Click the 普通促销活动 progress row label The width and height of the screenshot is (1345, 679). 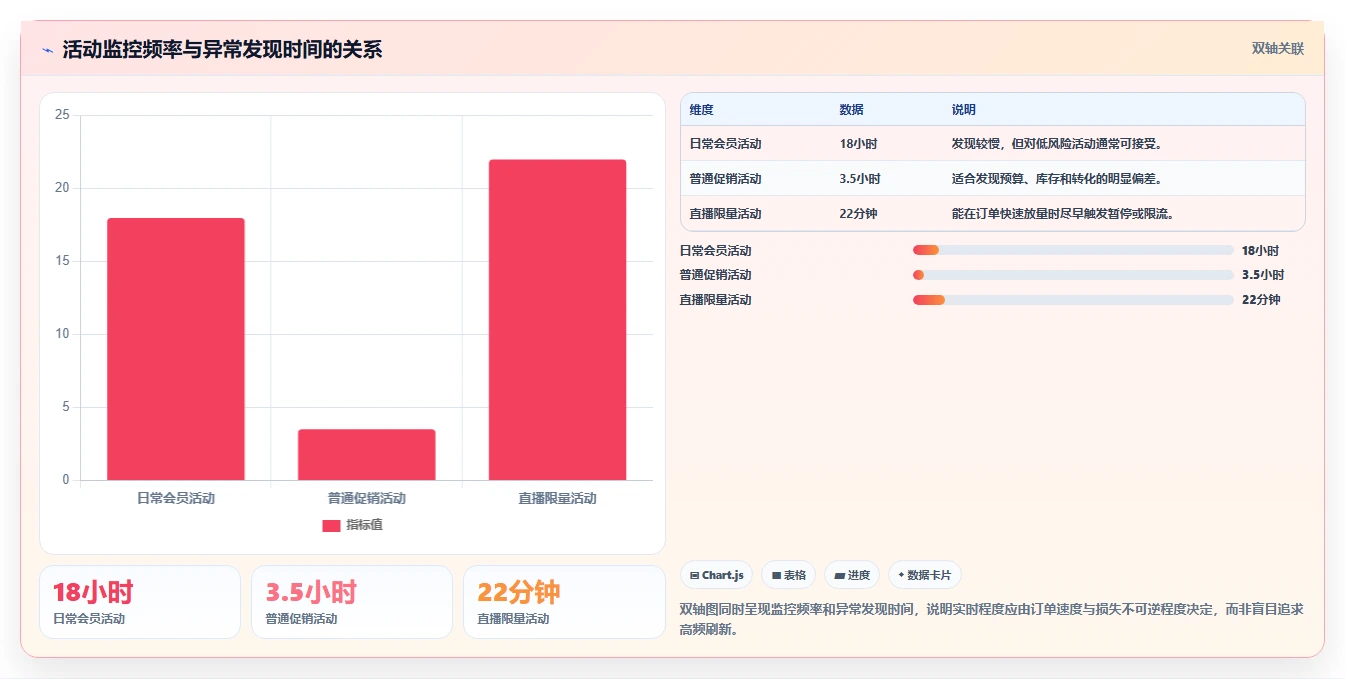tap(715, 275)
